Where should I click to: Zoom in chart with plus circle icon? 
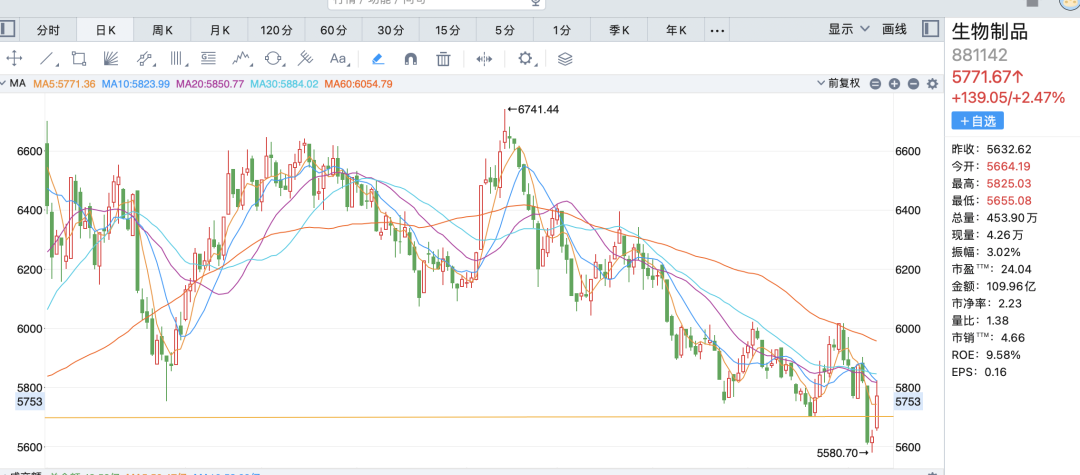894,84
